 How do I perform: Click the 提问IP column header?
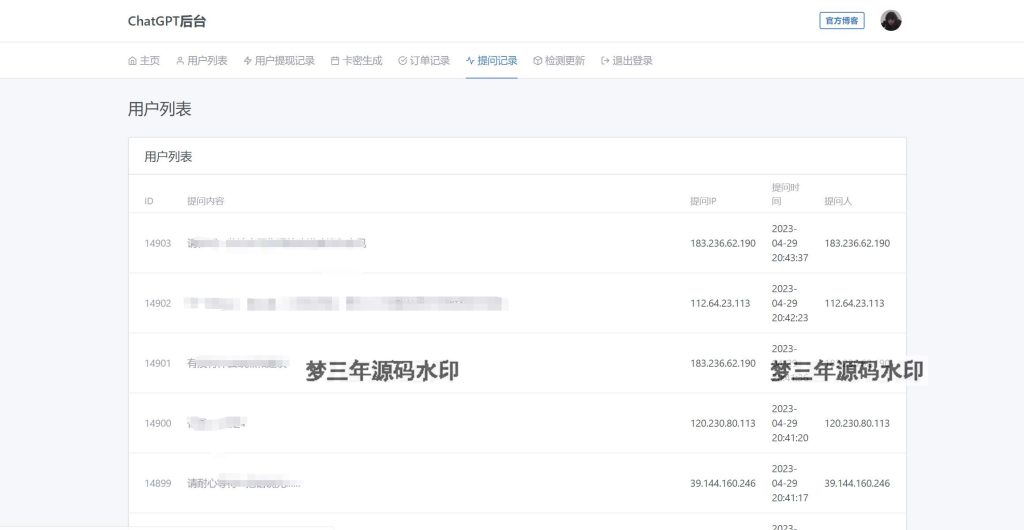coord(703,201)
